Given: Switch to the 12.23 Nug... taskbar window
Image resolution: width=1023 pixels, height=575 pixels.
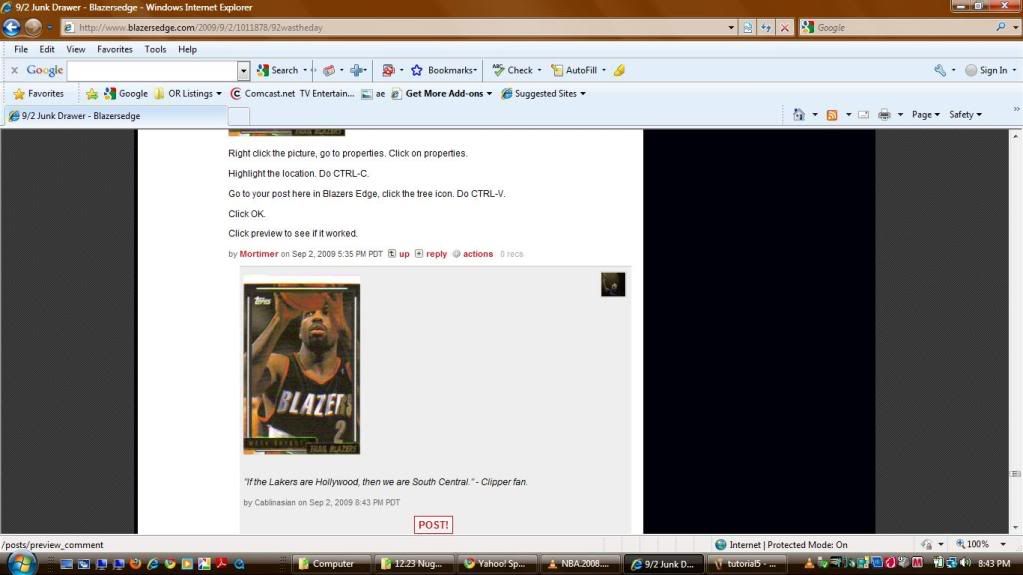Looking at the screenshot, I should pos(415,564).
